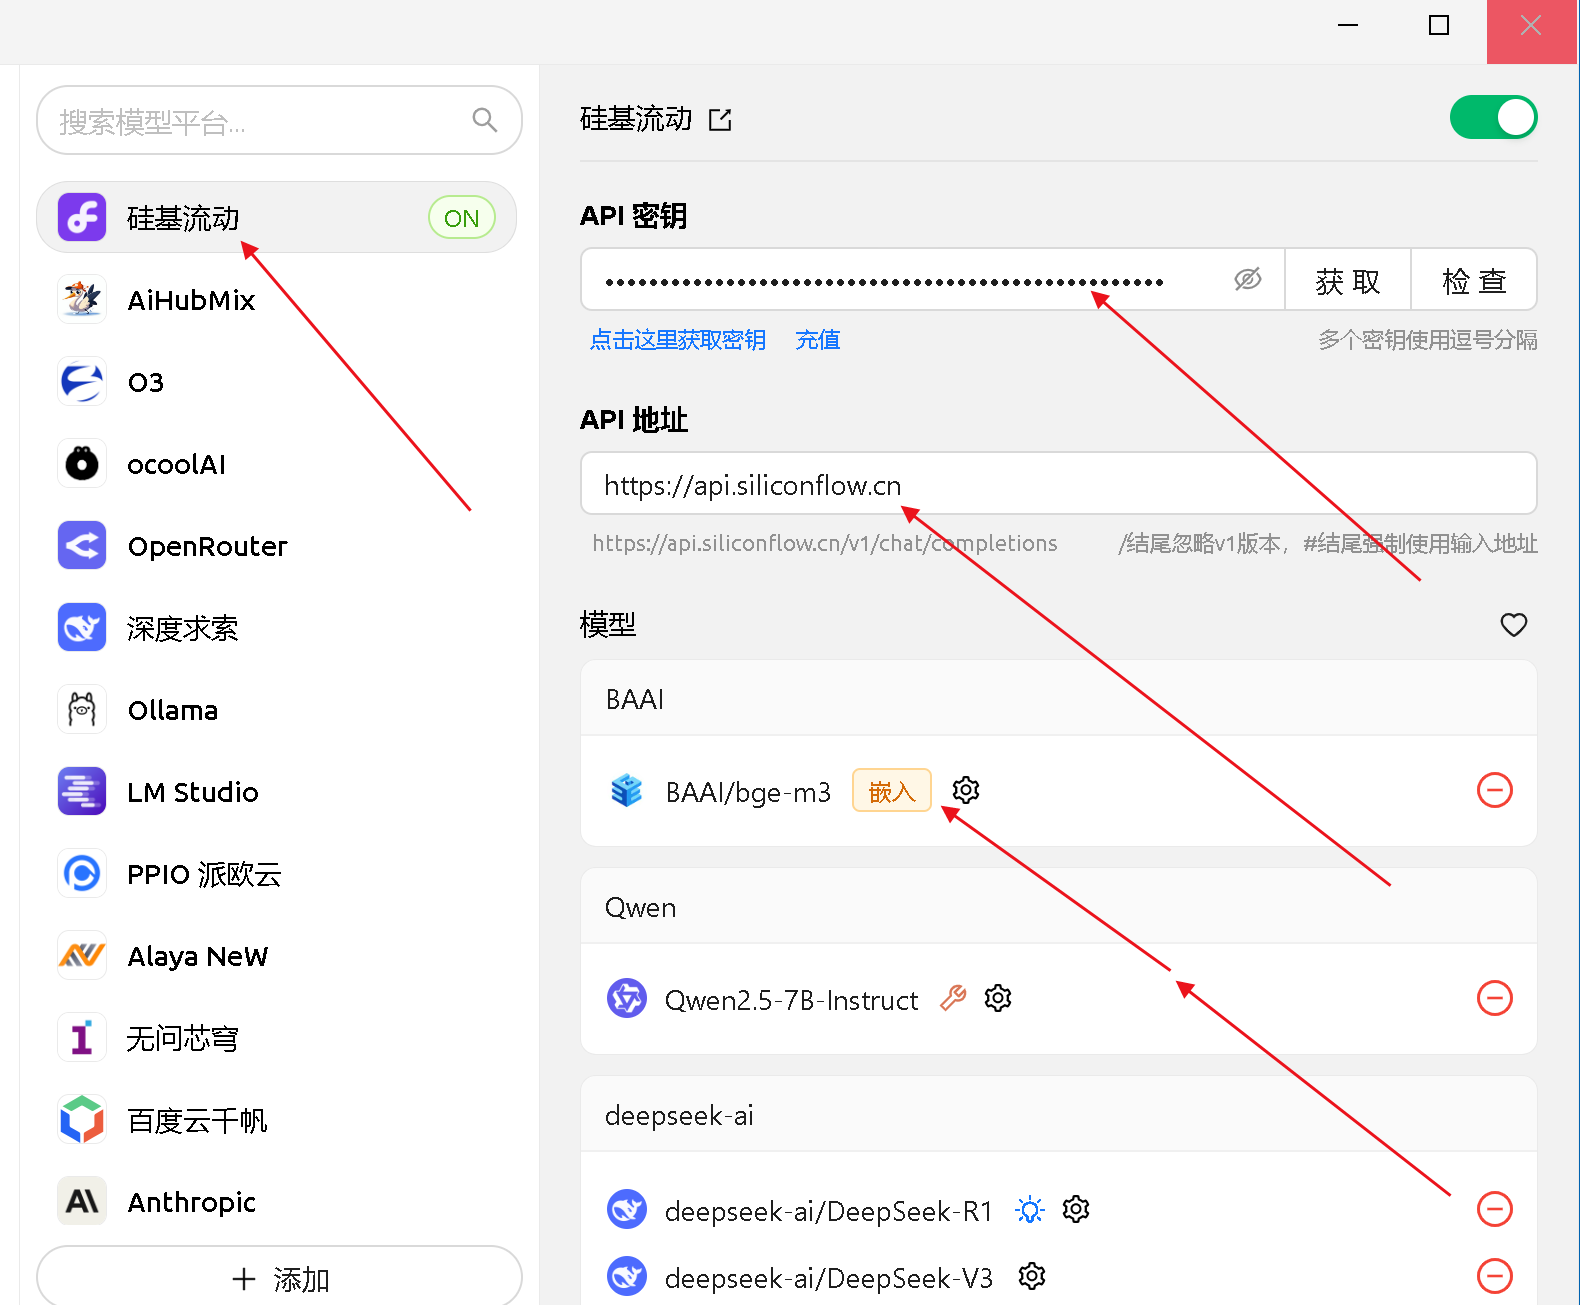Viewport: 1580px width, 1305px height.
Task: Remove DeepSeek-V3 with minus icon
Action: click(1495, 1276)
